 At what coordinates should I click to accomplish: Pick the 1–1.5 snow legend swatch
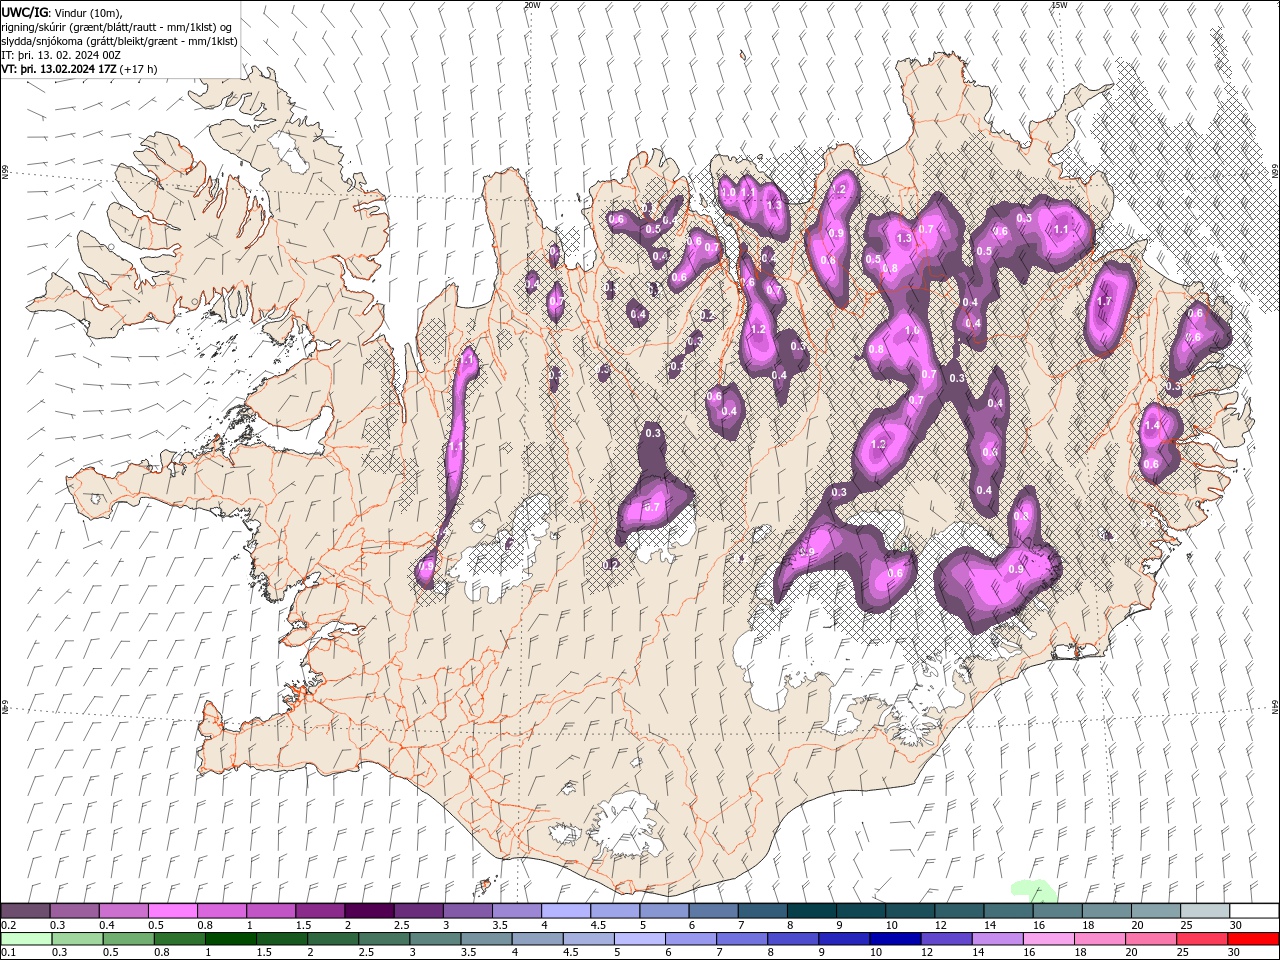click(271, 911)
